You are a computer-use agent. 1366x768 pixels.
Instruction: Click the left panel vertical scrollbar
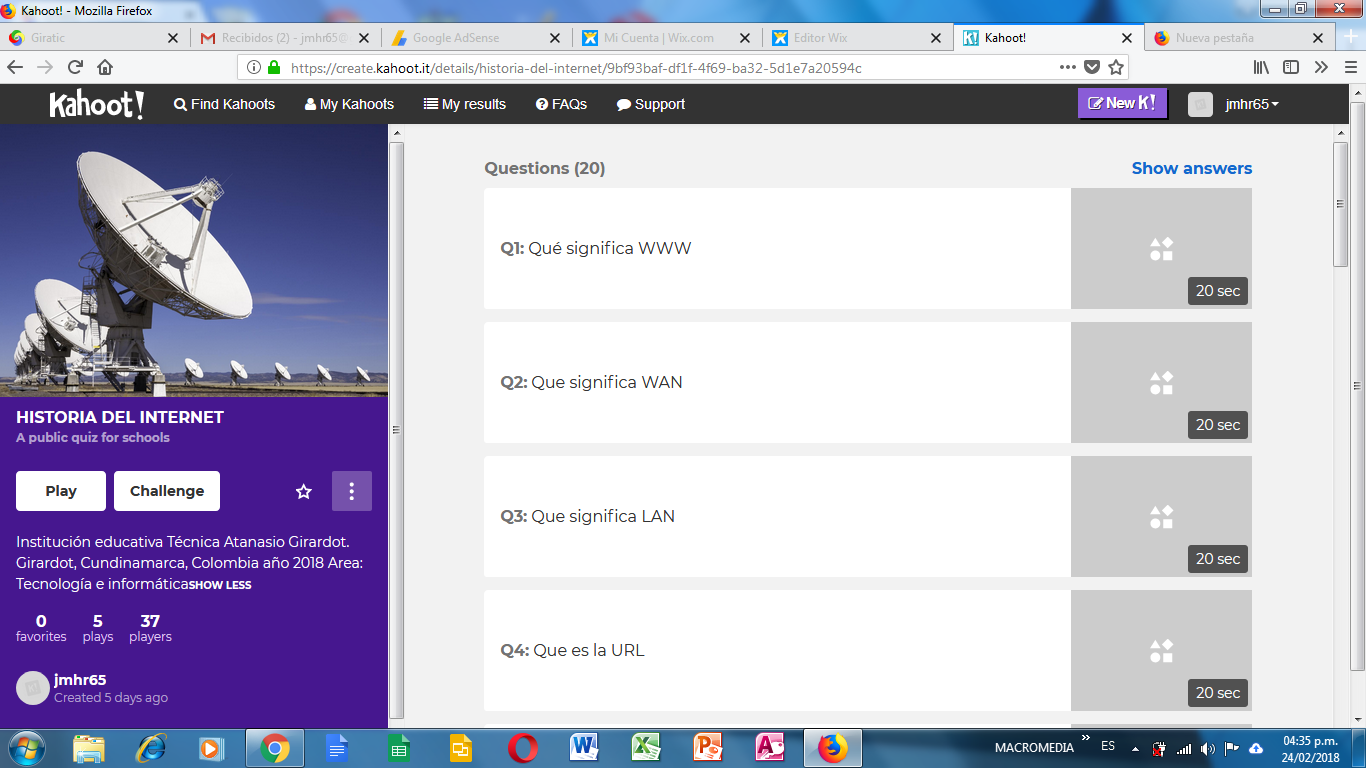point(396,430)
